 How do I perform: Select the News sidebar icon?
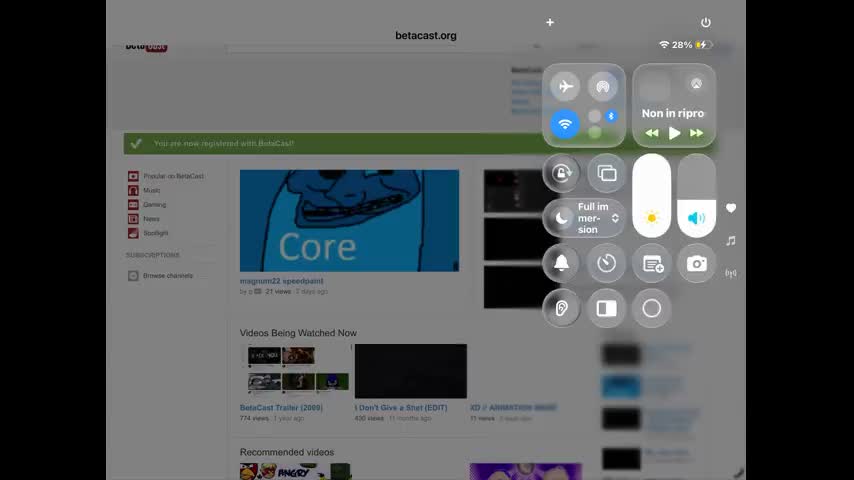click(133, 218)
